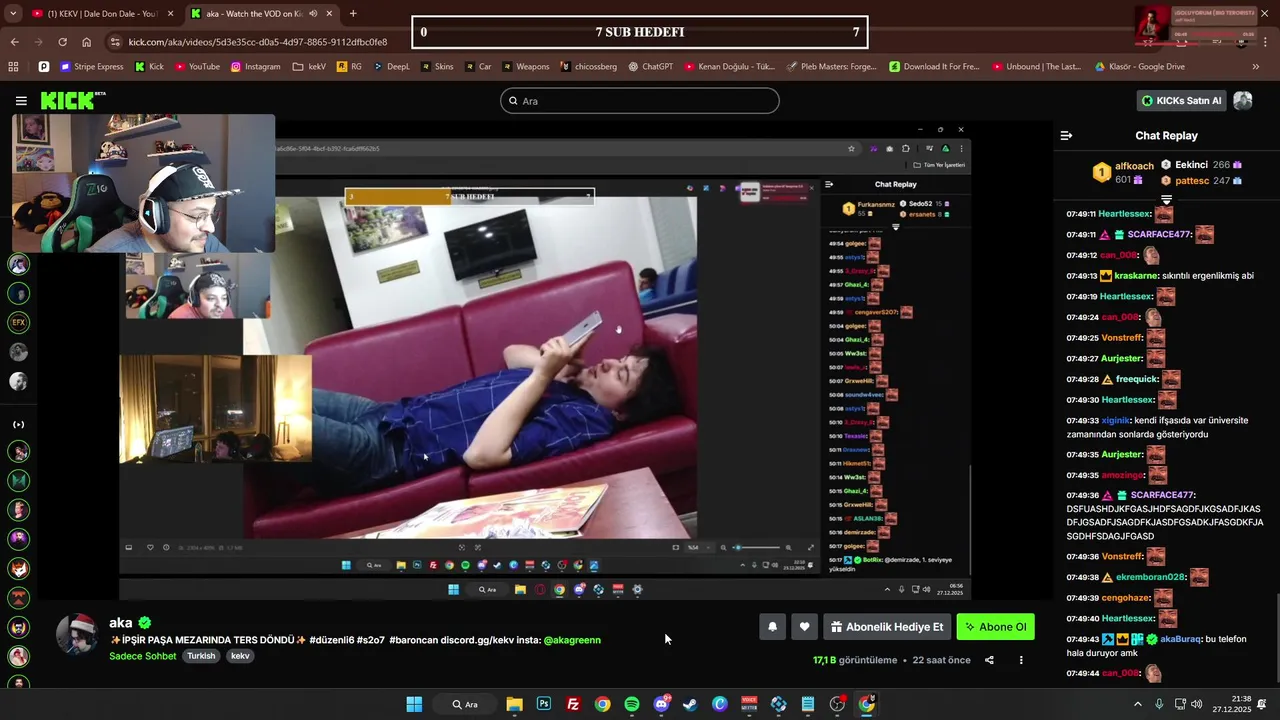Click the 'Abonelik Hediye Et' button

coord(887,627)
